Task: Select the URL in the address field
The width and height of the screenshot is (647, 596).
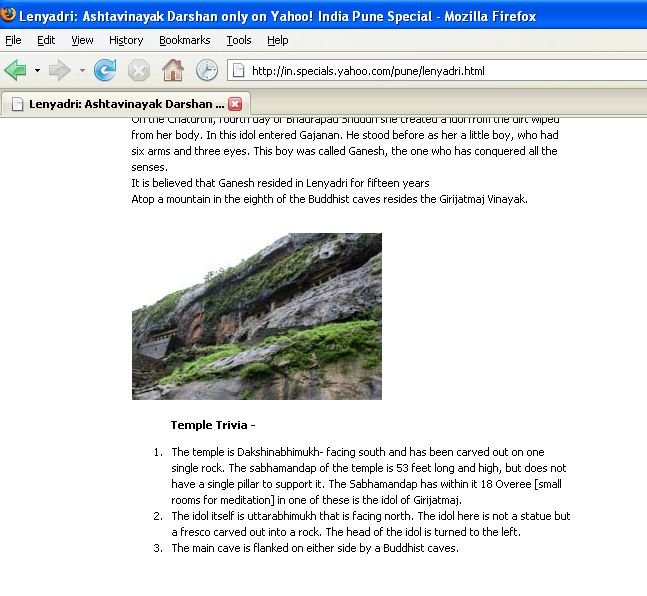Action: click(368, 71)
